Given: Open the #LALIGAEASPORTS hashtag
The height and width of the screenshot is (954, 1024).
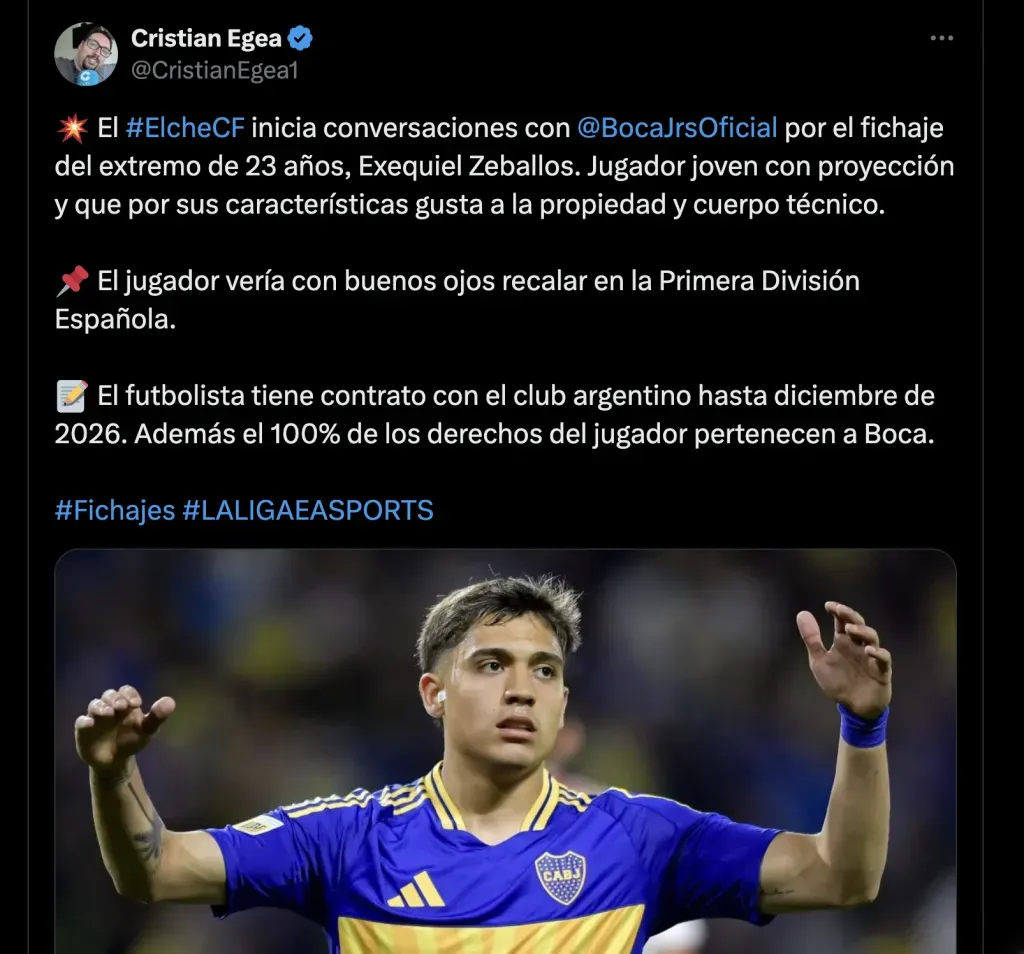Looking at the screenshot, I should 308,511.
